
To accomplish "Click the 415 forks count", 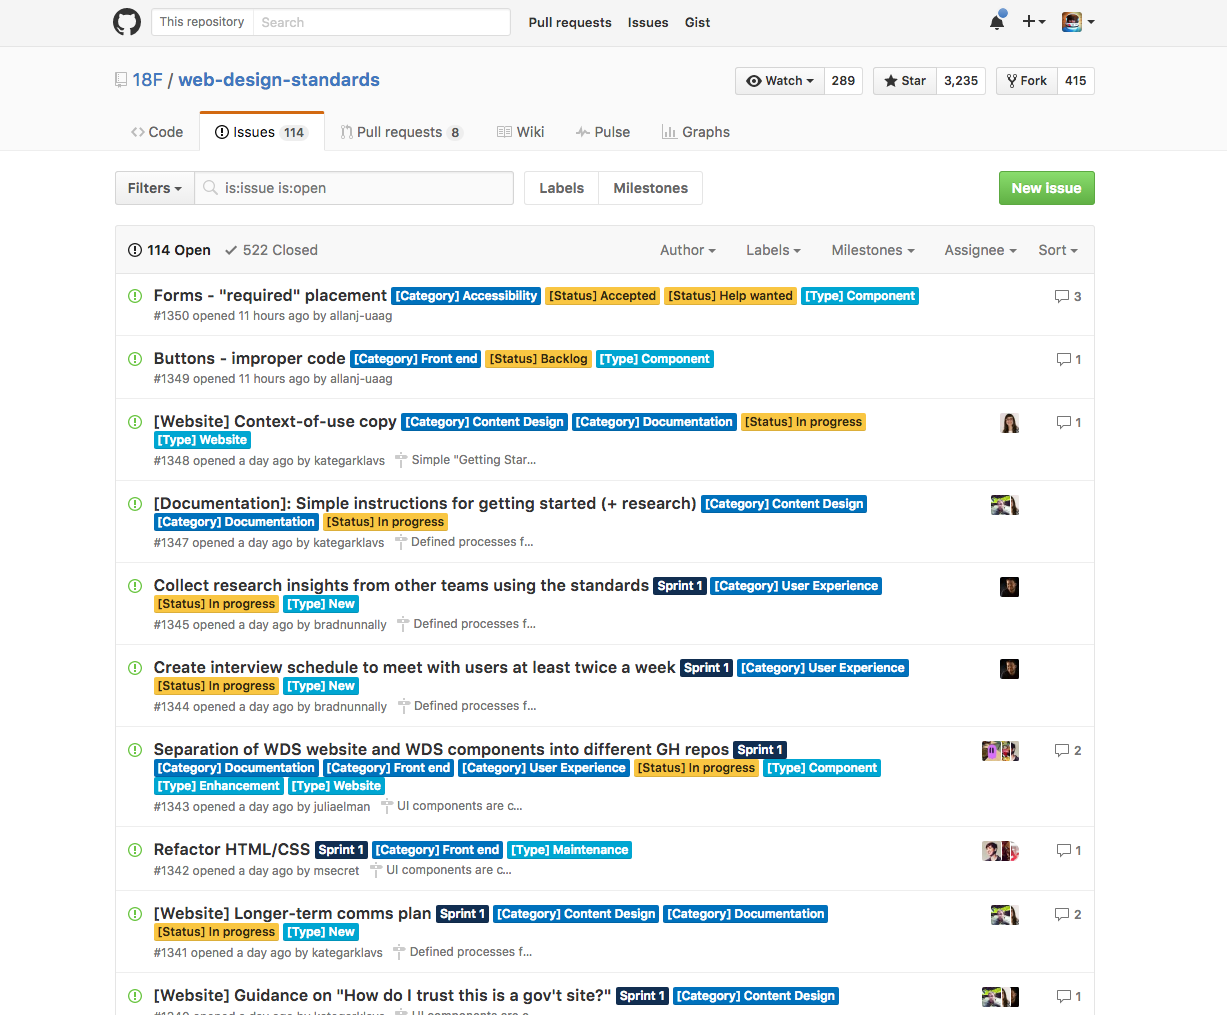I will [x=1075, y=81].
